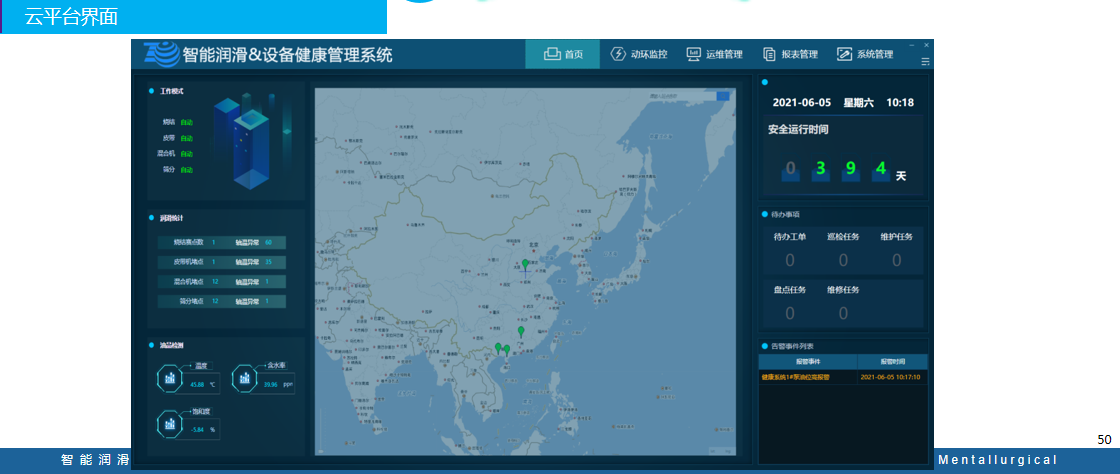1120x474 pixels.
Task: Click the 动环监控 lightning hexagon icon
Action: pos(618,54)
